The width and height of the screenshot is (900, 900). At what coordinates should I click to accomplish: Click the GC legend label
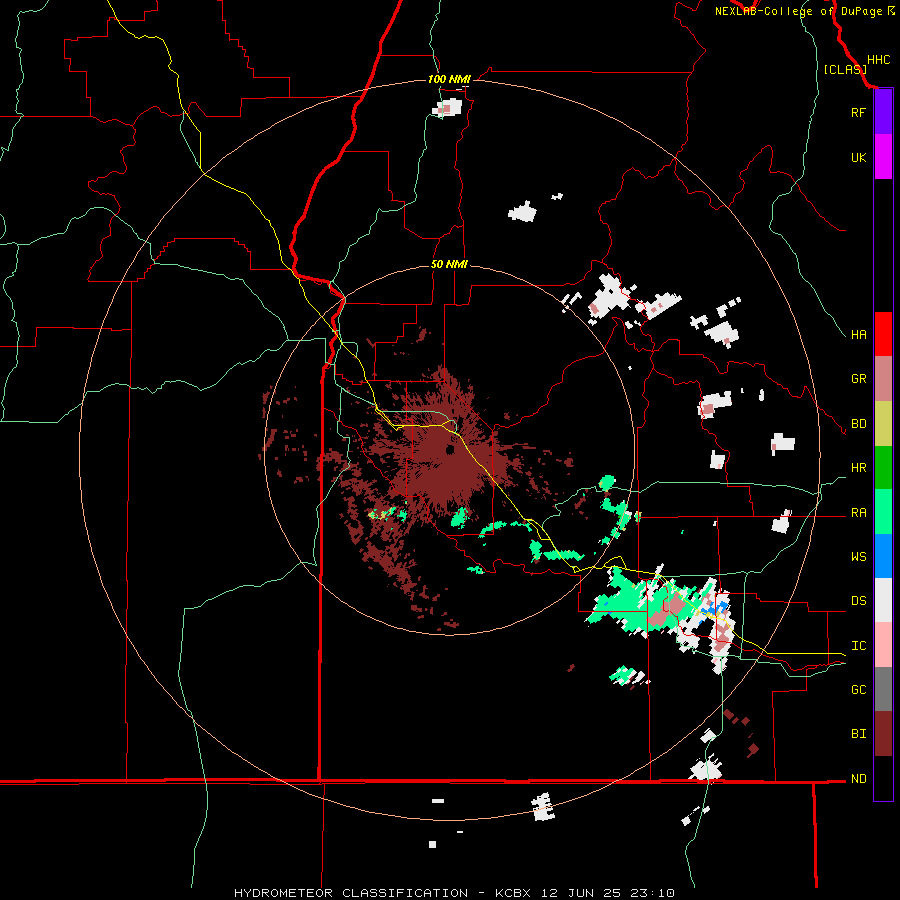coord(858,690)
